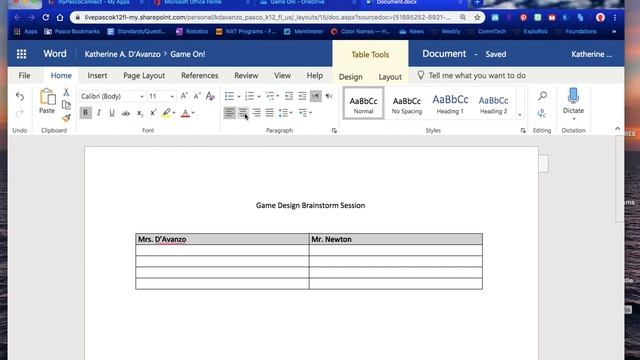Apply bullet list

click(229, 96)
